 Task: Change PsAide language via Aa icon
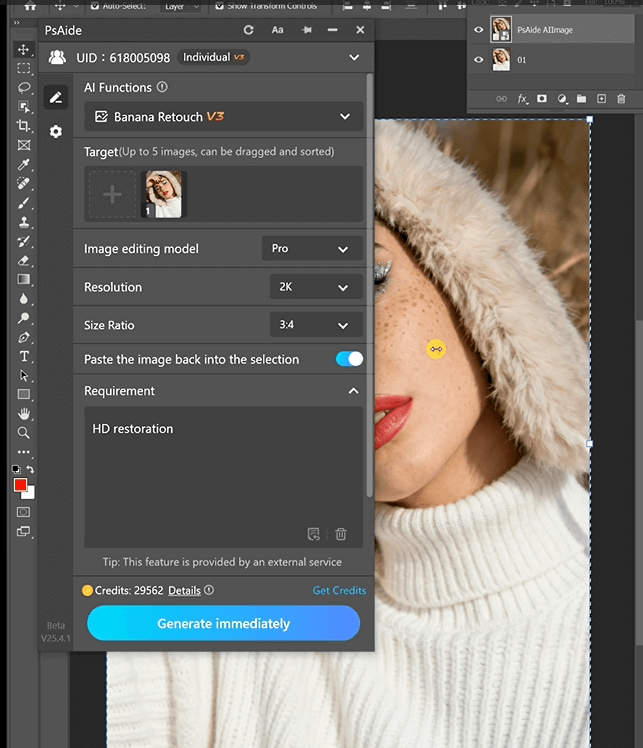[277, 30]
